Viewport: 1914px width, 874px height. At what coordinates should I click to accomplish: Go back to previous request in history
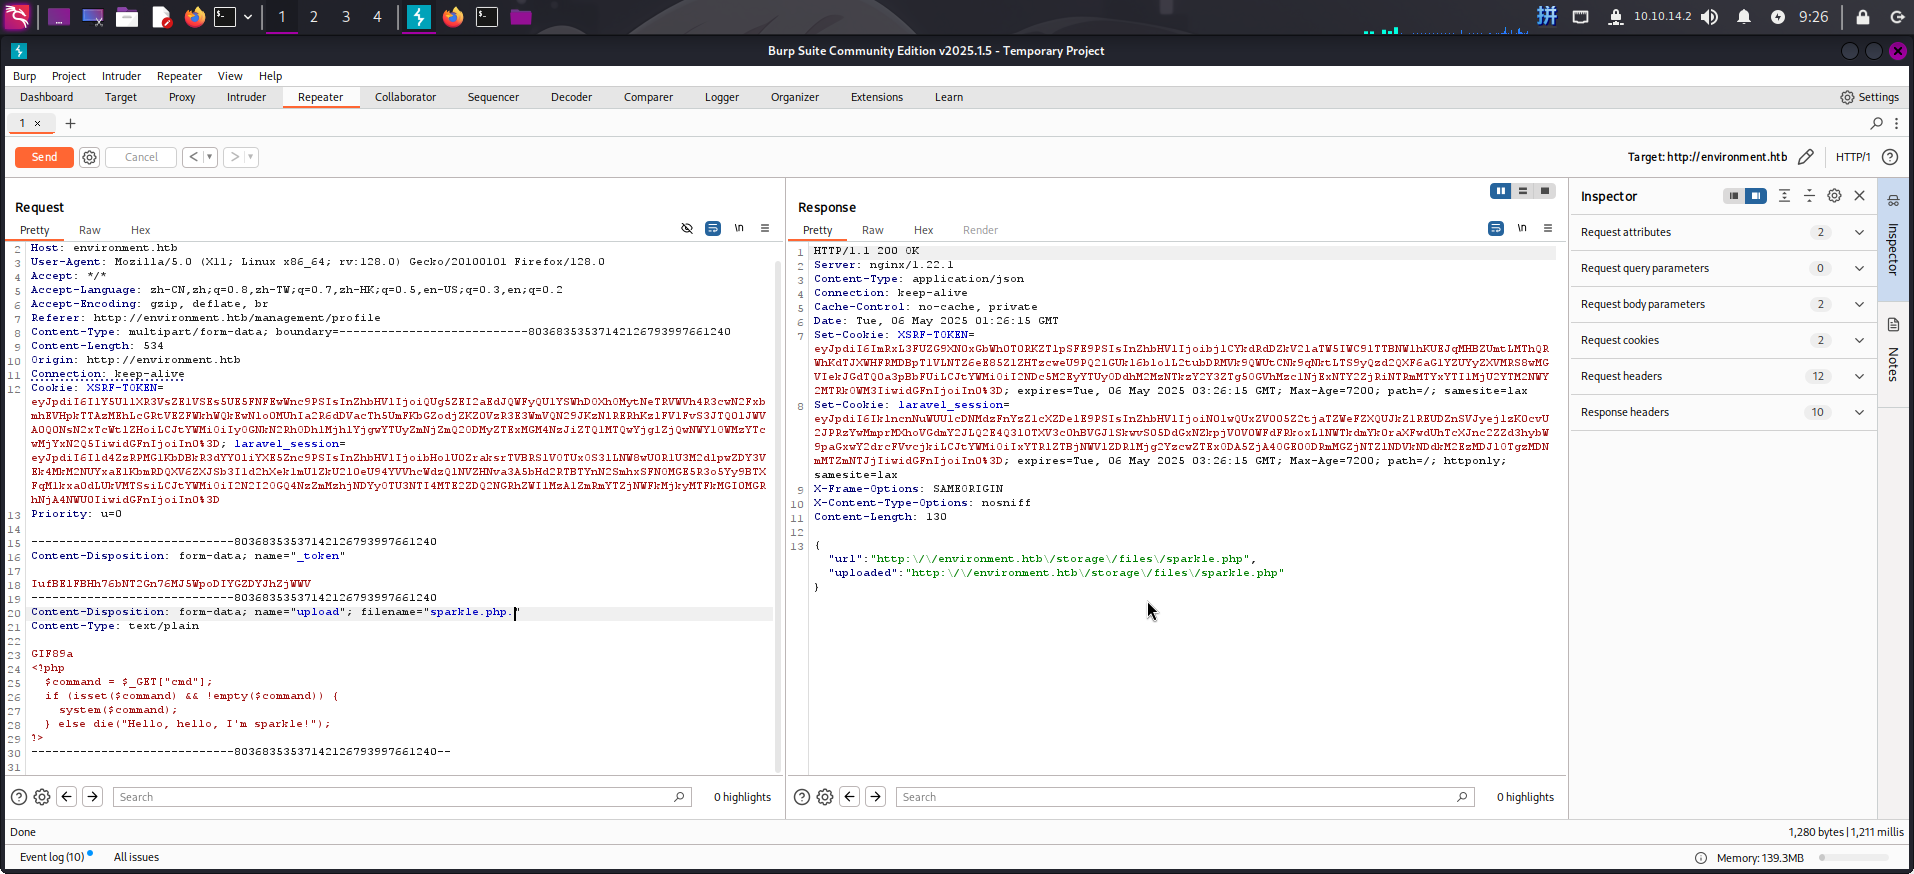pos(193,157)
